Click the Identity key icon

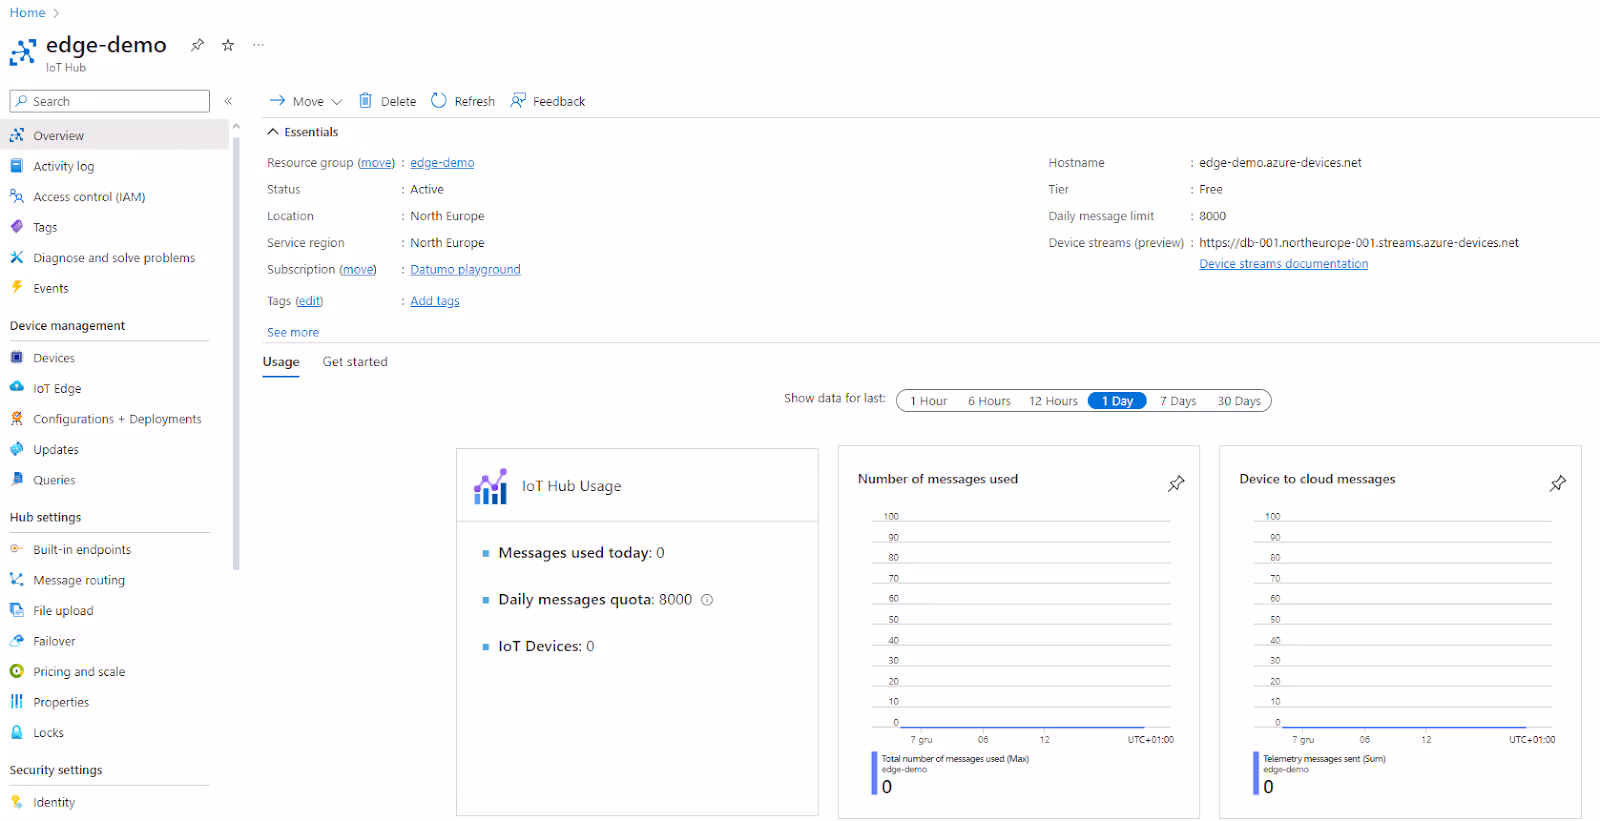click(x=17, y=801)
